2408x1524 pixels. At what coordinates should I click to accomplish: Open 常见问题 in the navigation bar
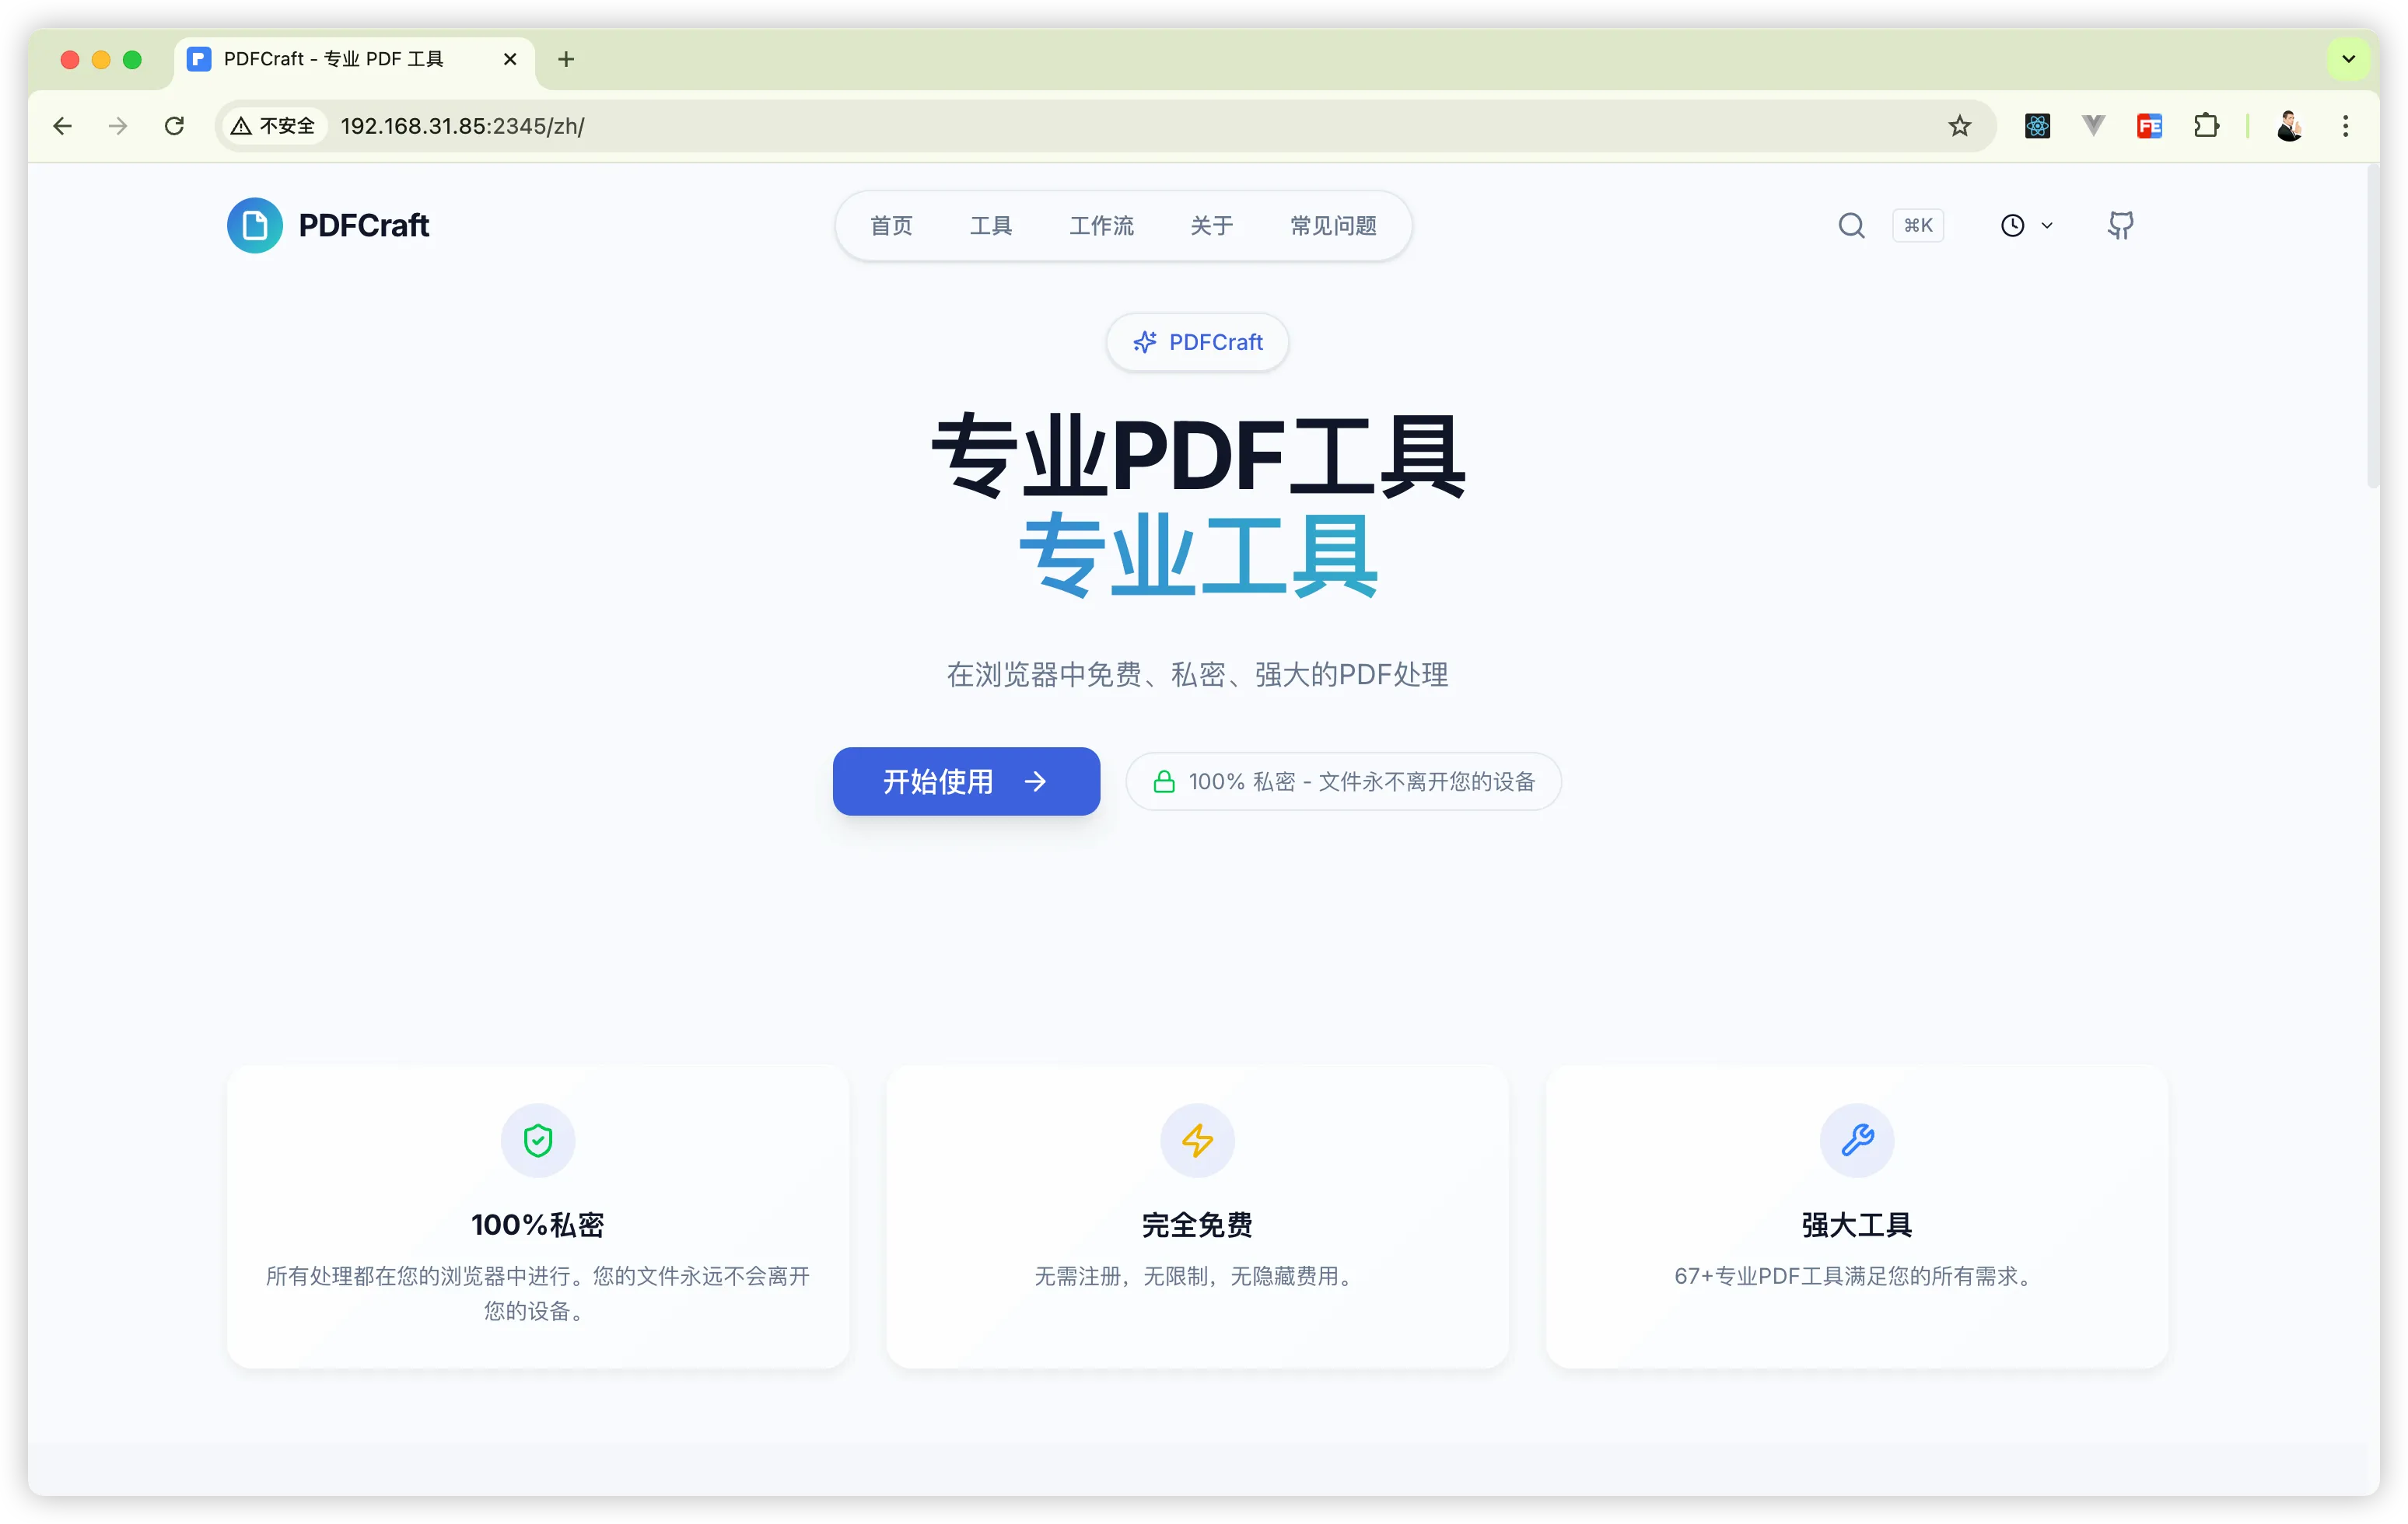1333,226
